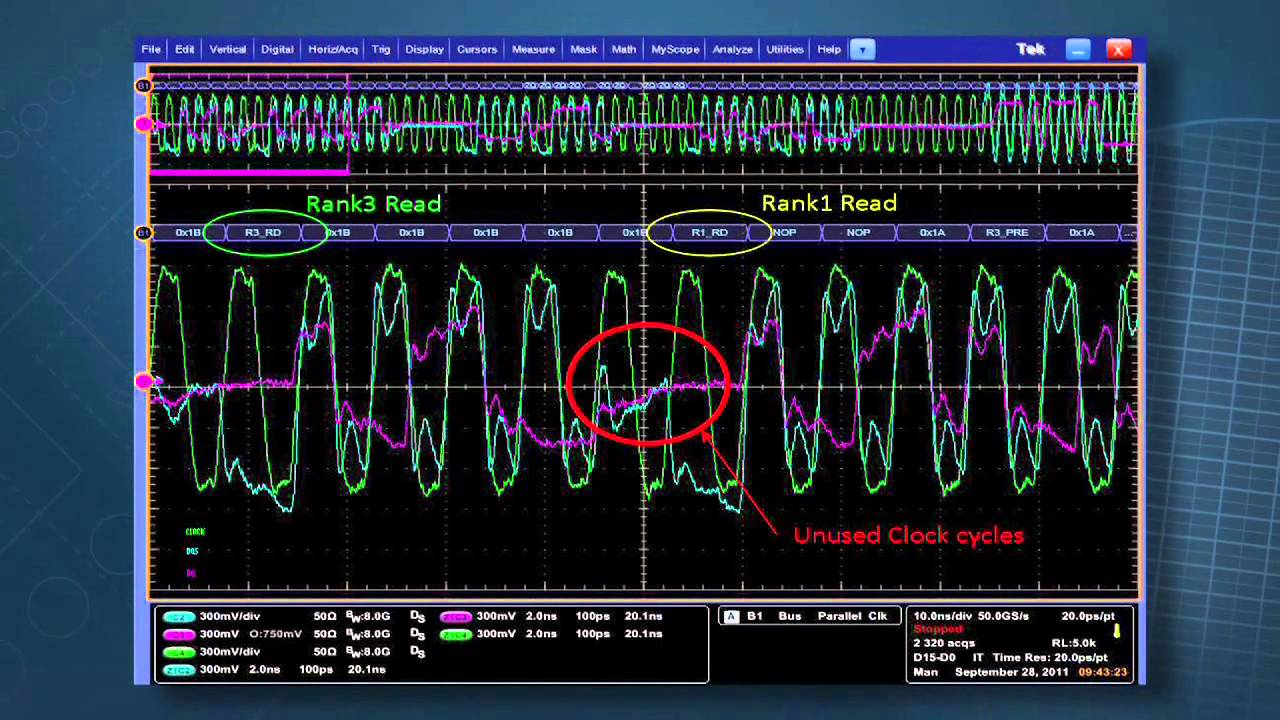Click the Parallel Clk trigger readout
The width and height of the screenshot is (1280, 720).
pos(852,616)
